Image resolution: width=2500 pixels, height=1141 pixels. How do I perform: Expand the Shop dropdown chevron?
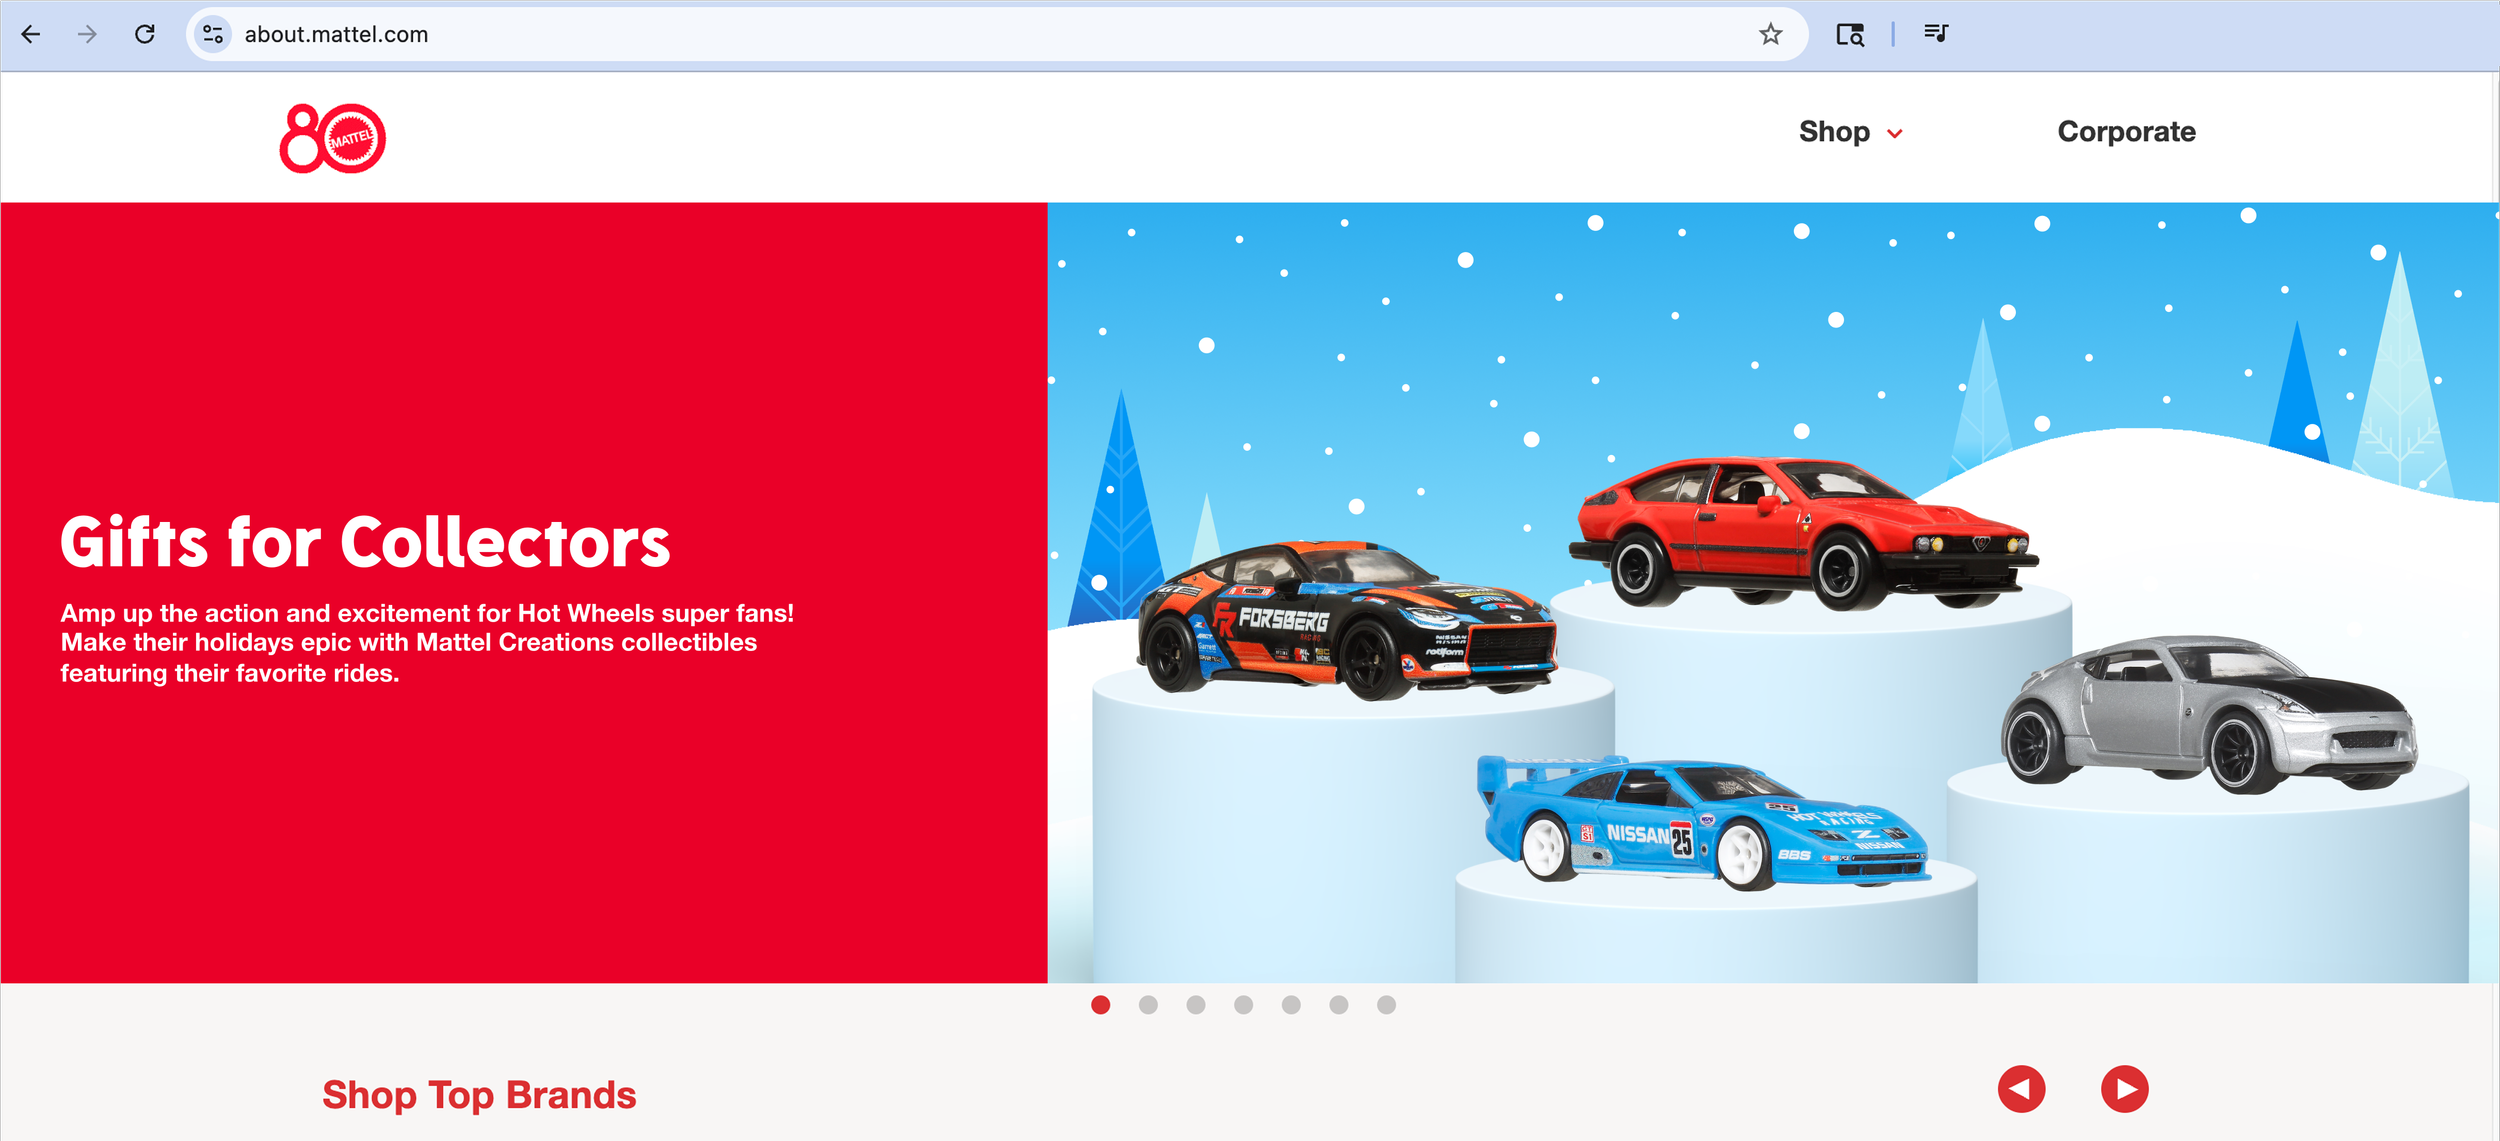1894,133
